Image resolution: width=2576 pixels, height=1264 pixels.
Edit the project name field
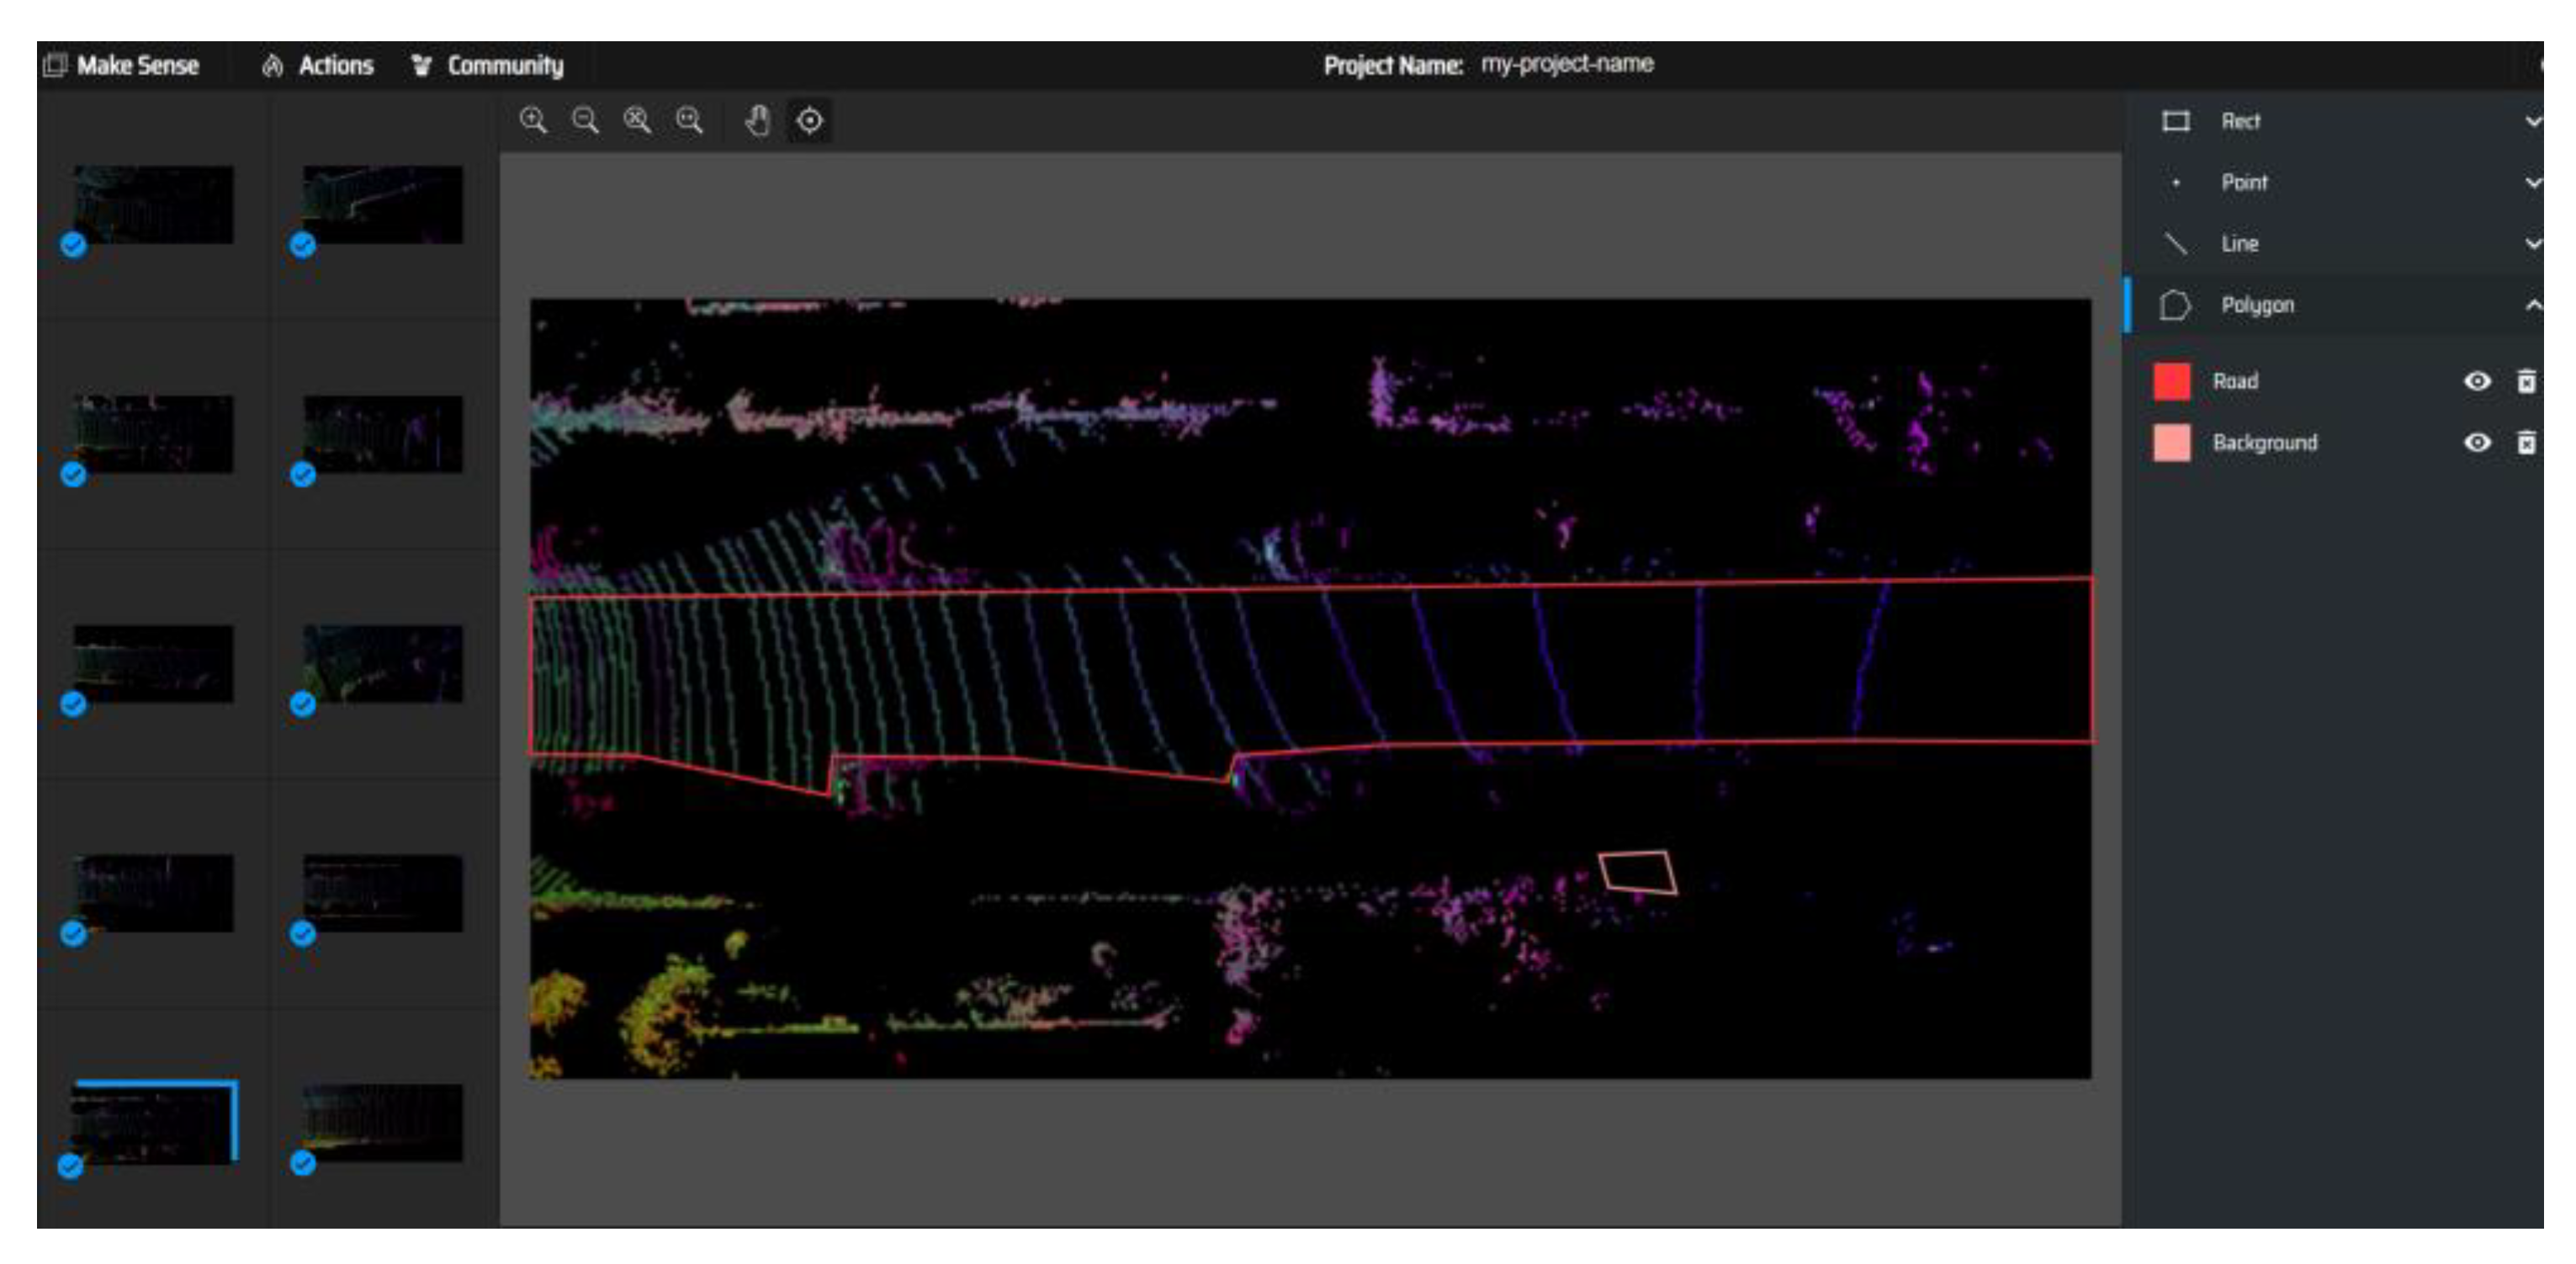click(1567, 64)
